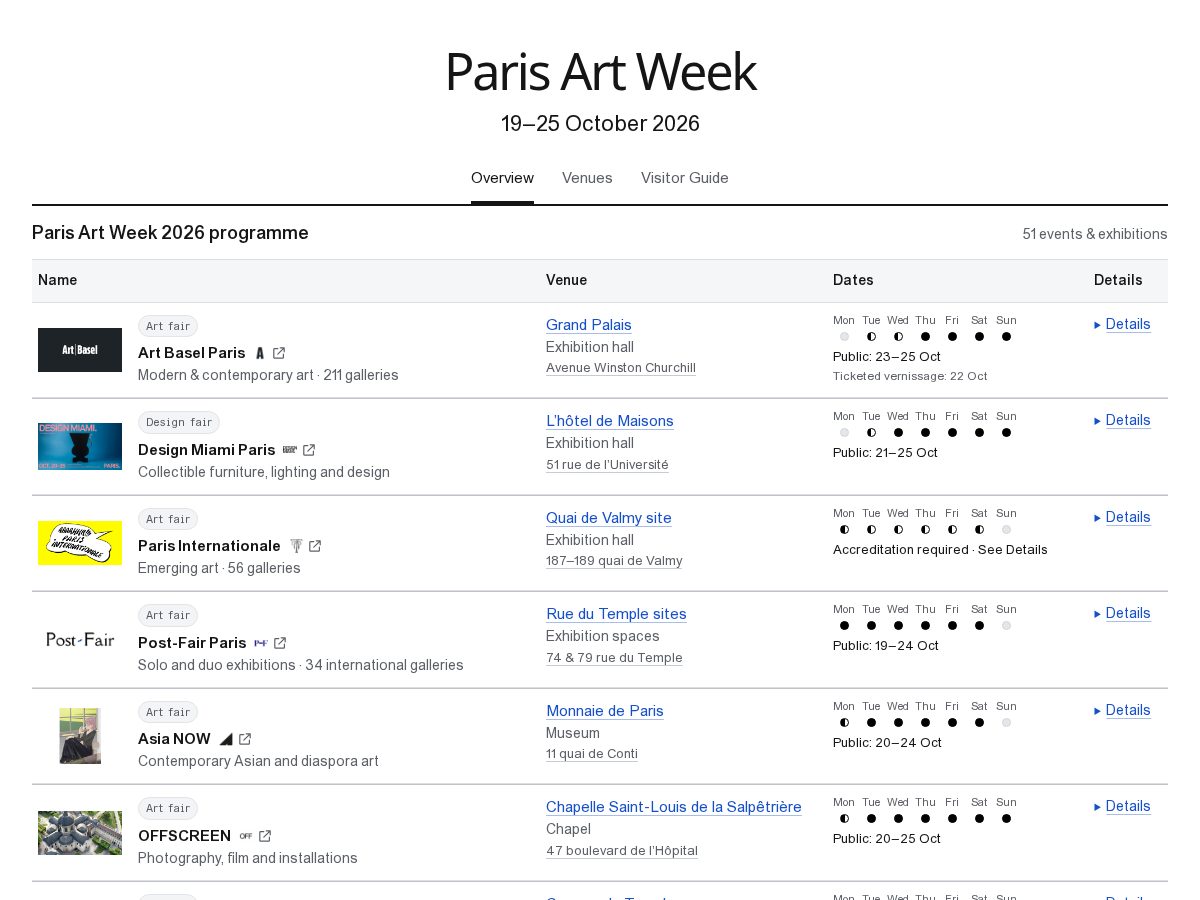Screen dimensions: 1200x900
Task: Click the Art Basel Paris event name
Action: pyautogui.click(x=192, y=353)
